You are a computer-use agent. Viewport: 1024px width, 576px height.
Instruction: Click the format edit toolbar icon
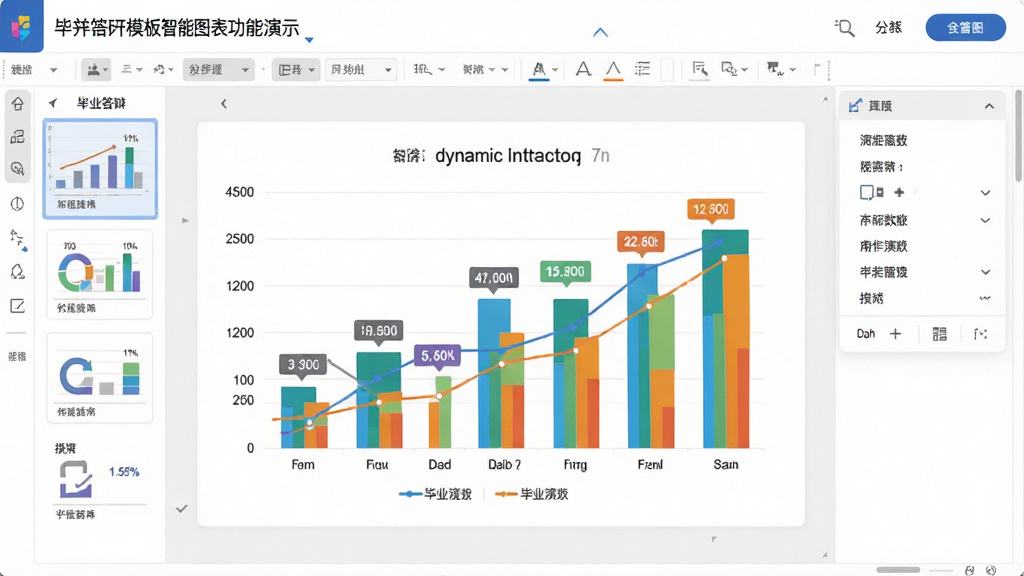[699, 69]
